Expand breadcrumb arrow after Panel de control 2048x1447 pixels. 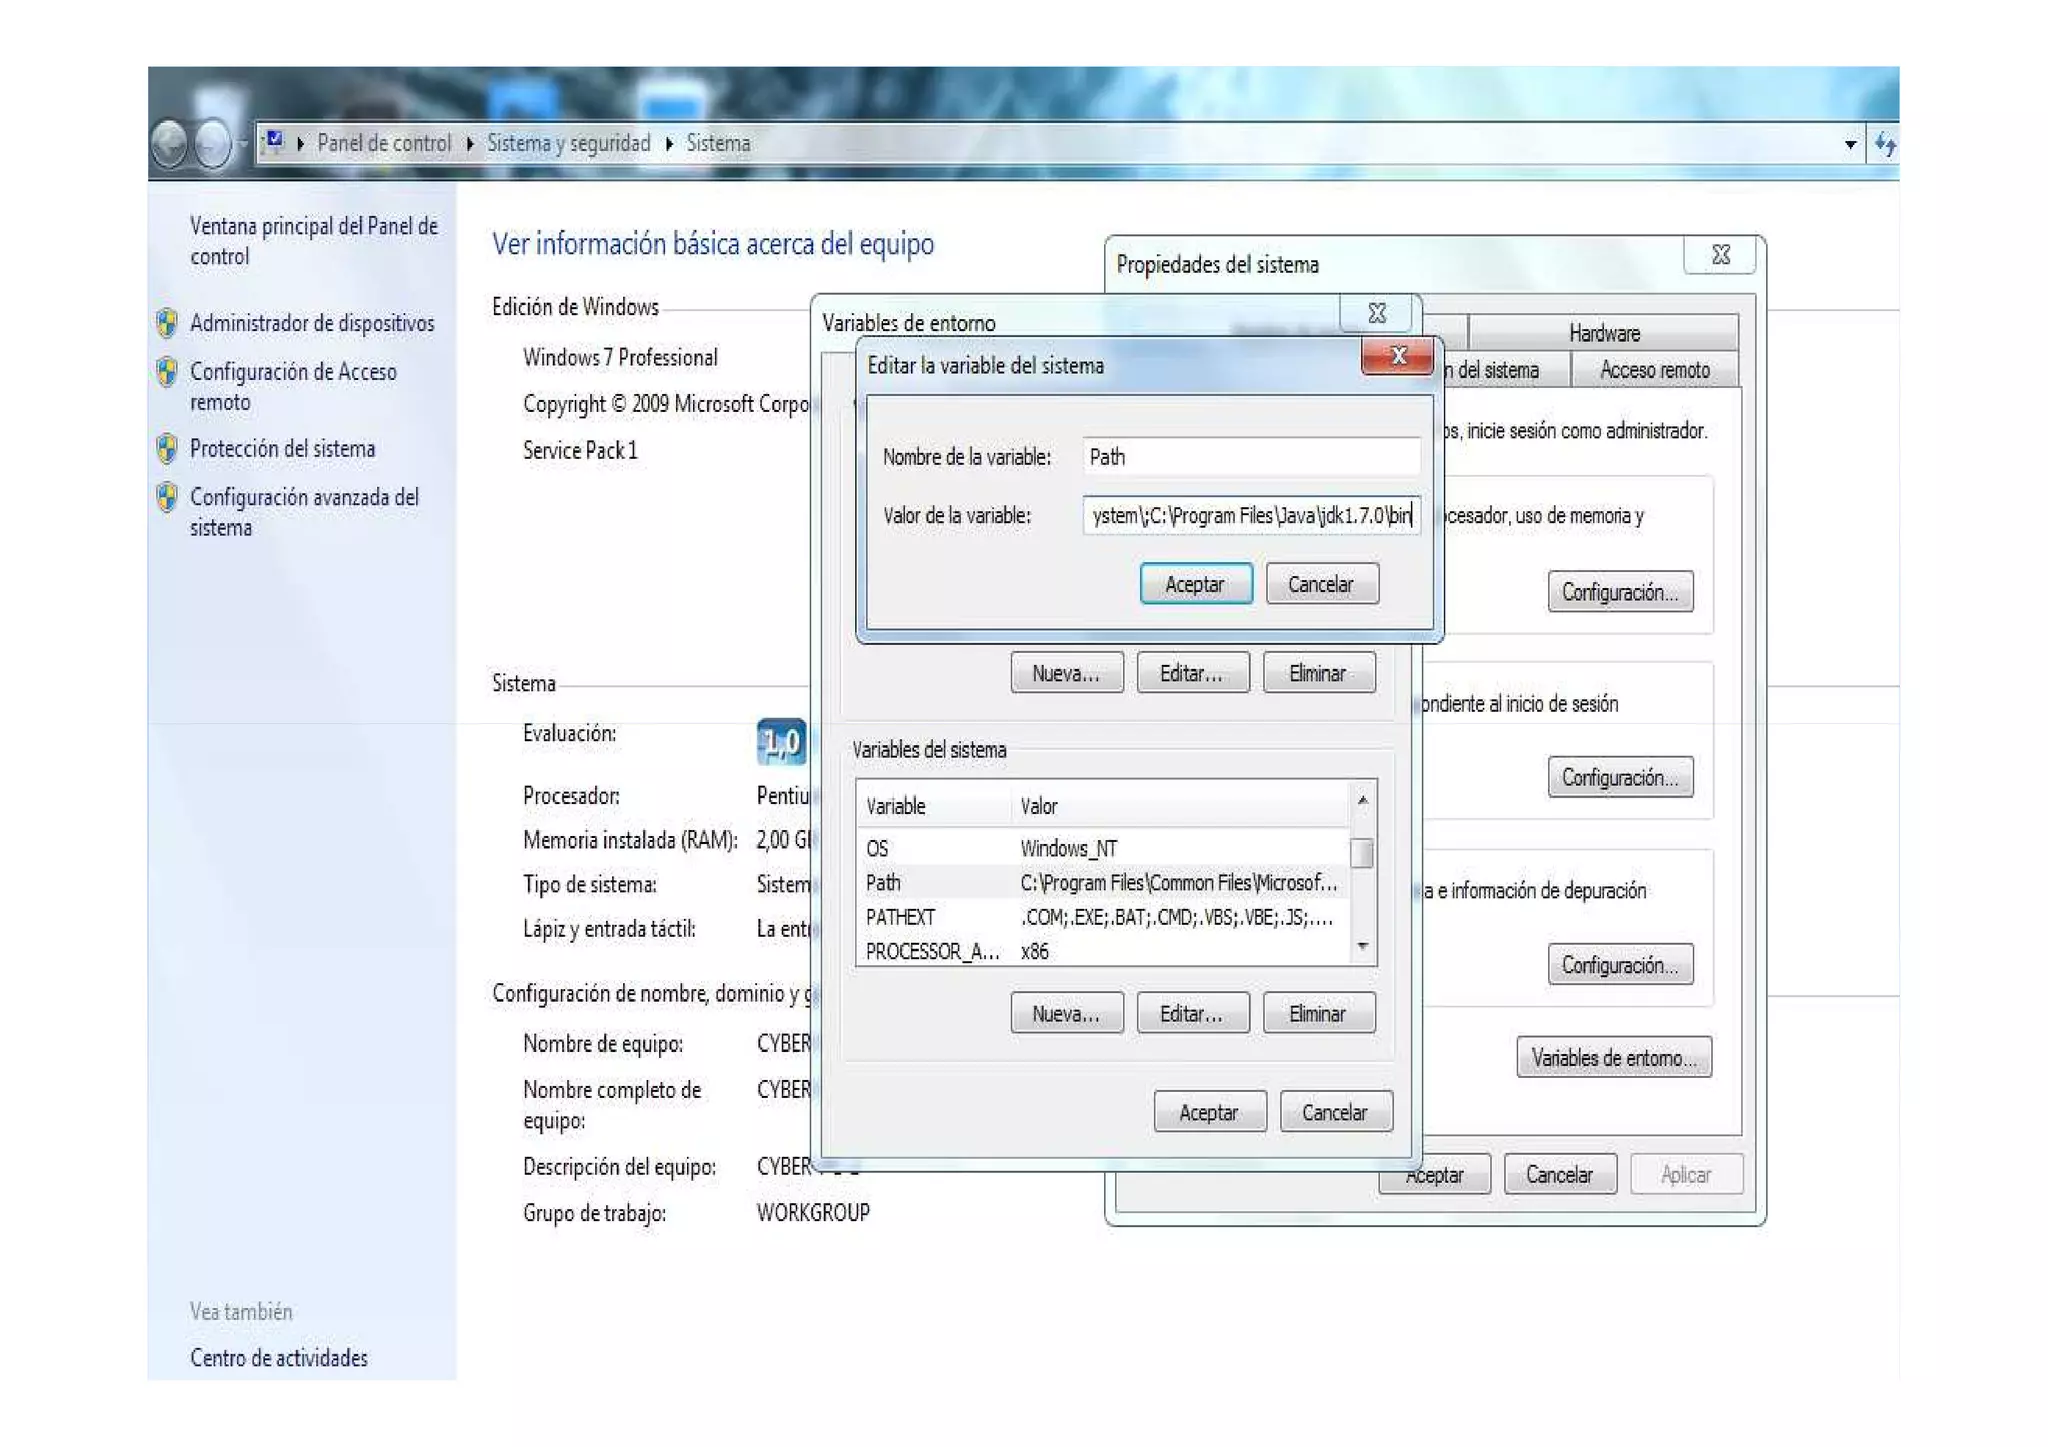(470, 144)
